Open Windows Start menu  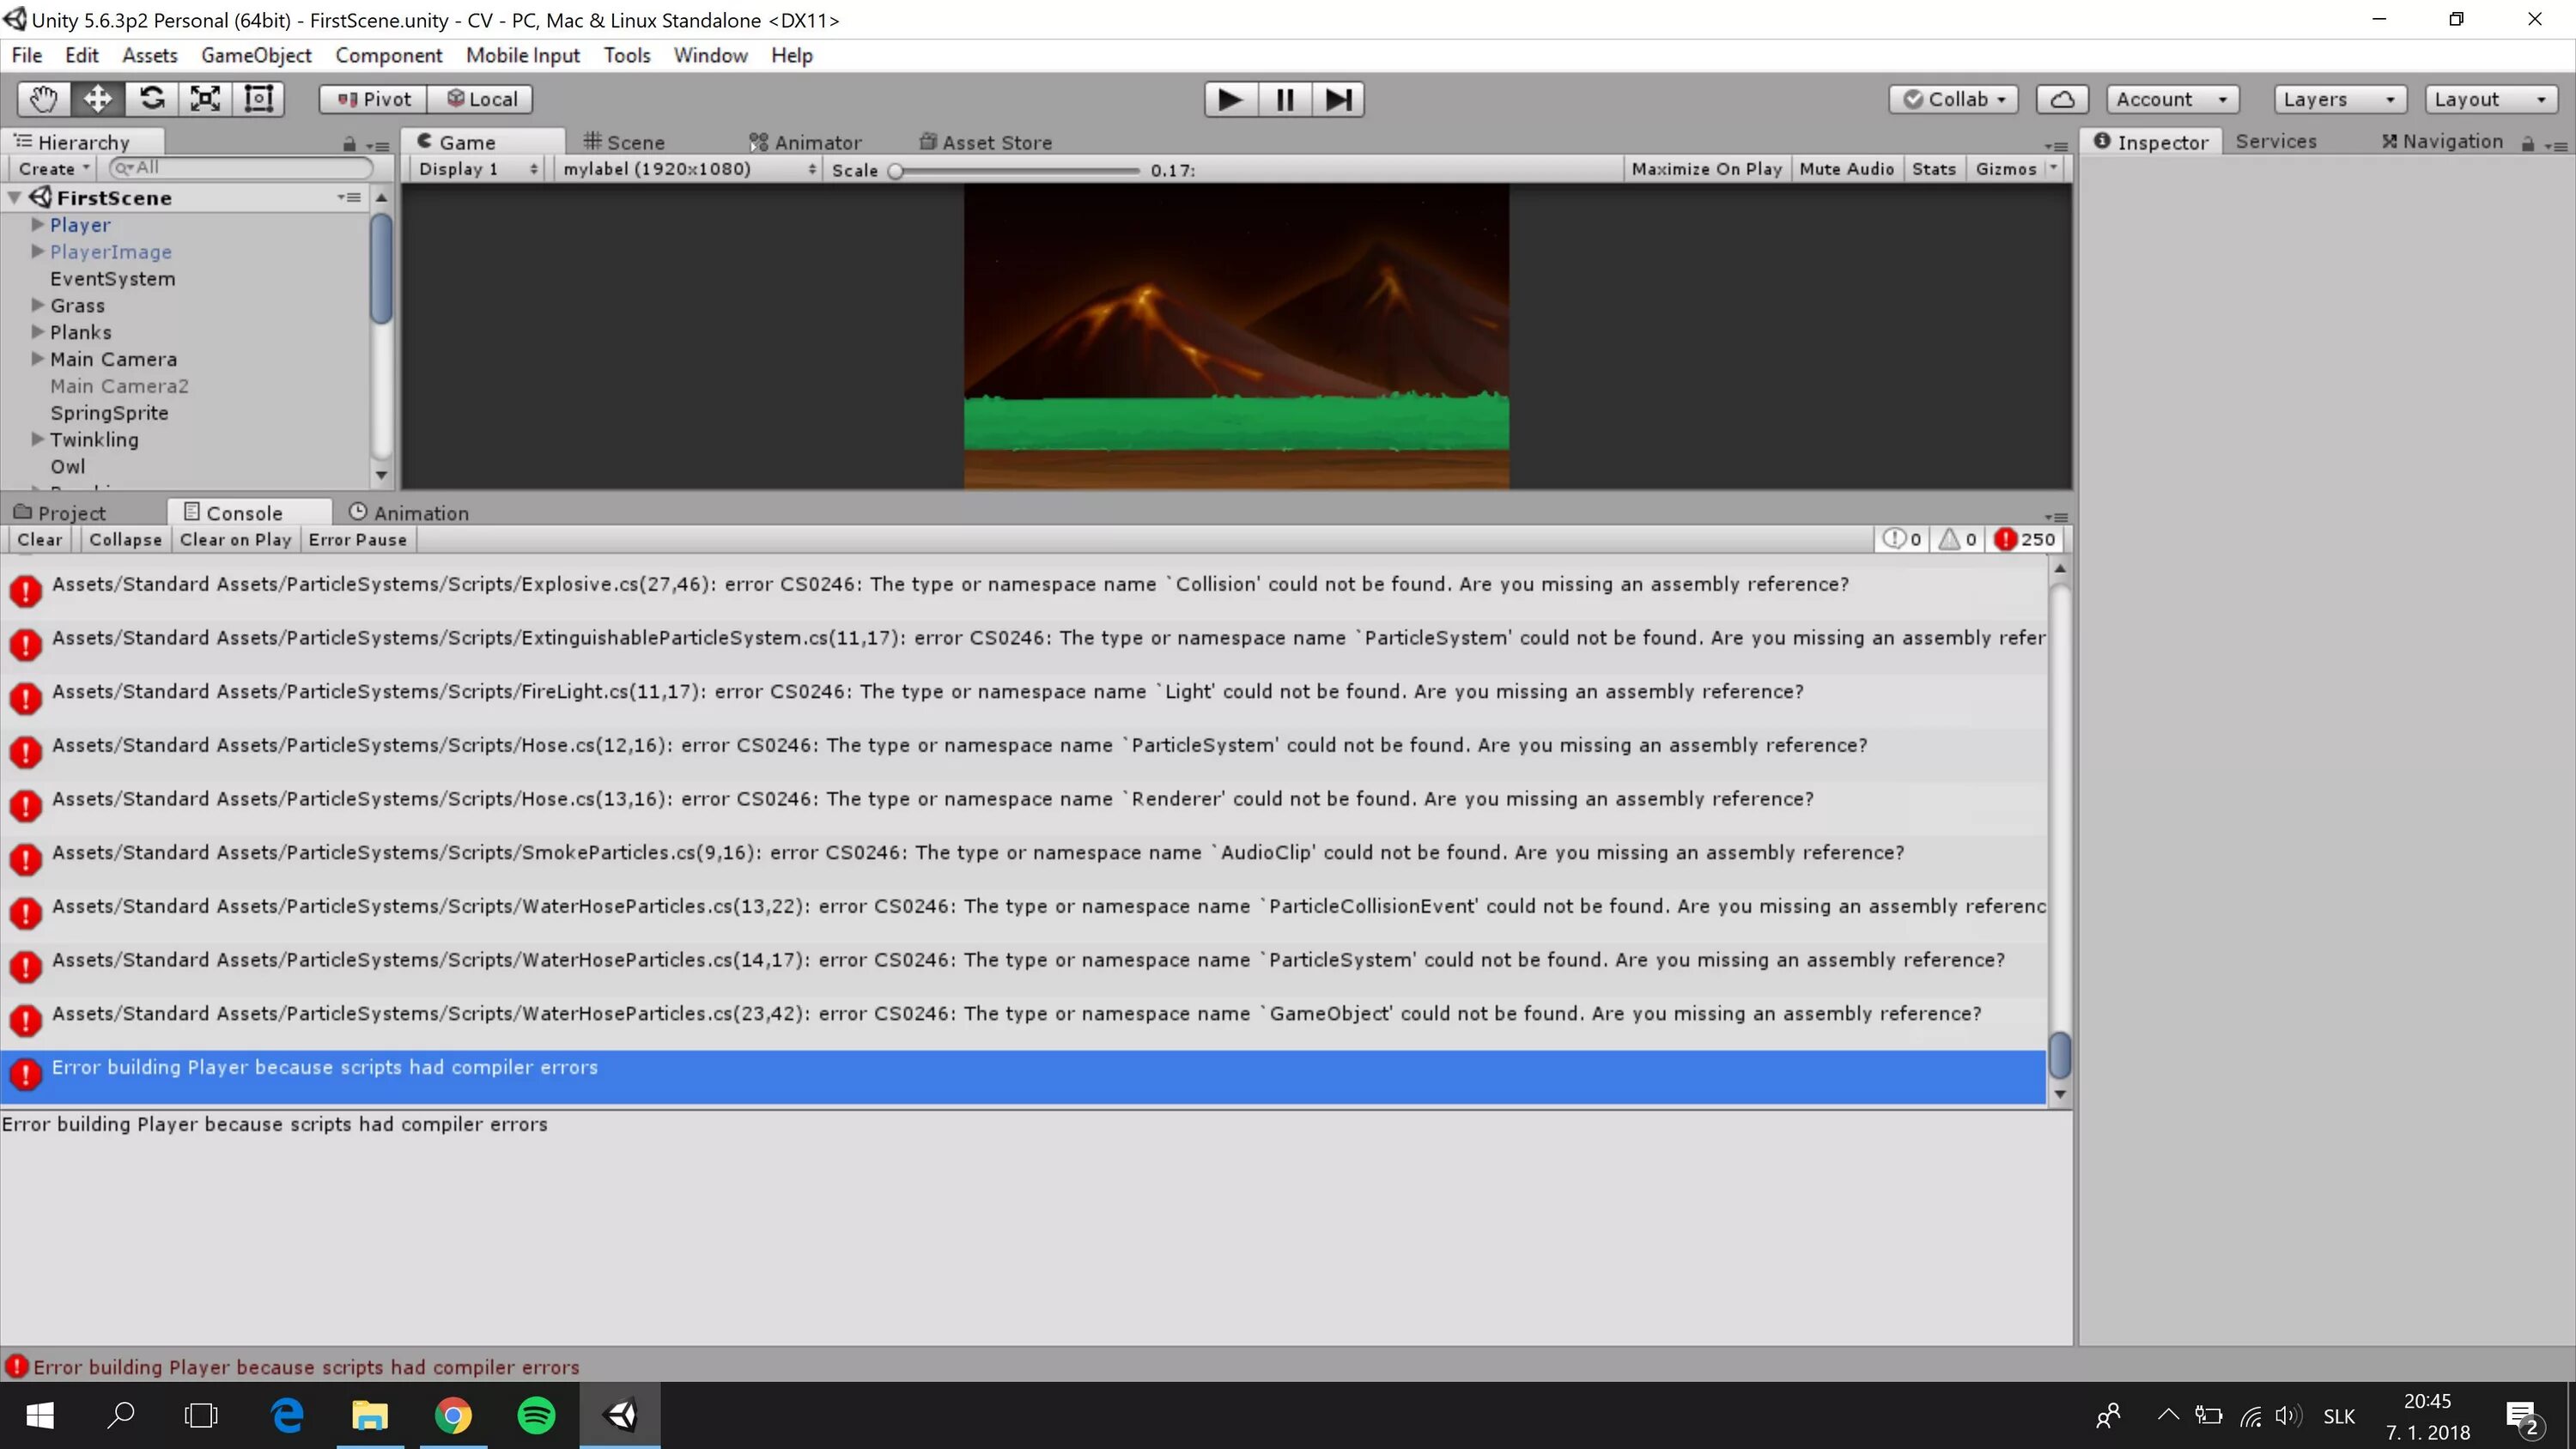(x=40, y=1415)
